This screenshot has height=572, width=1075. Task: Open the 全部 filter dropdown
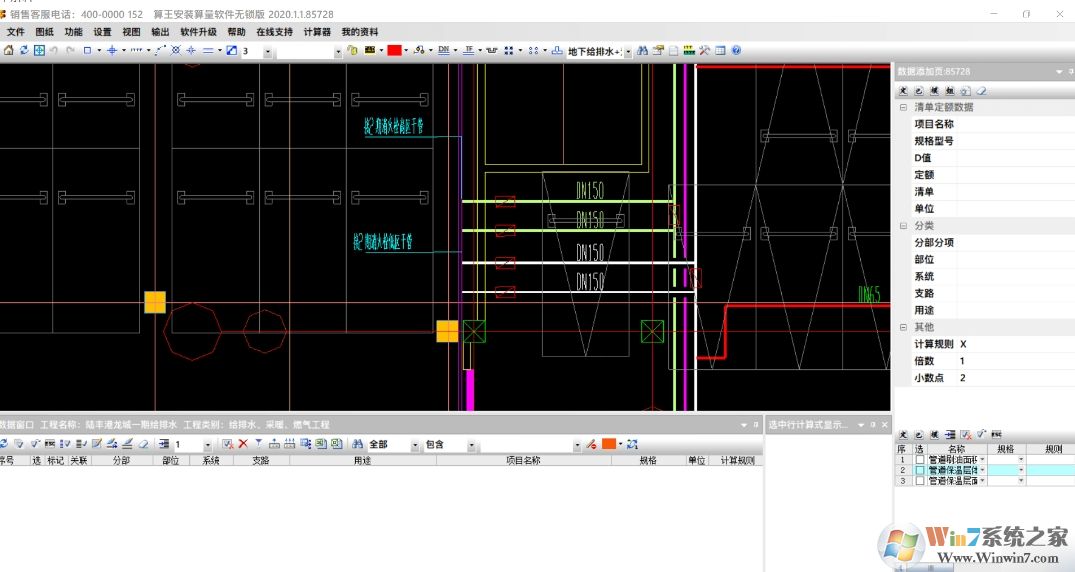(x=415, y=445)
